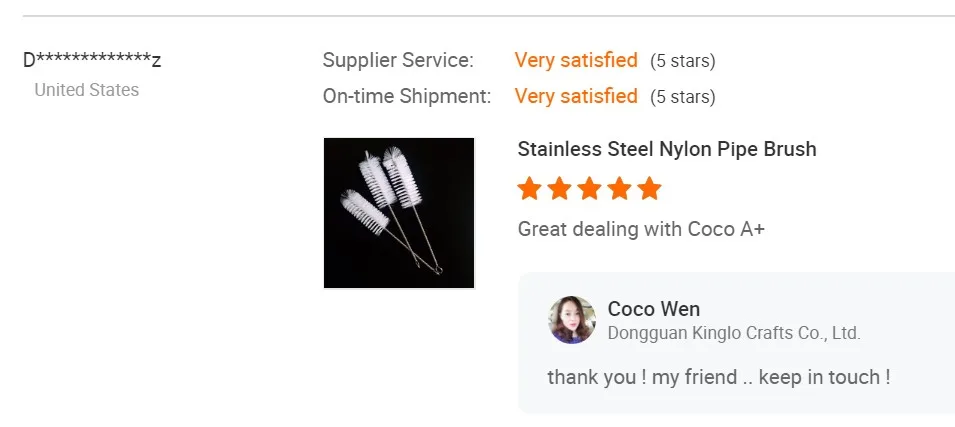The image size is (955, 427).
Task: Click Coco Wen's profile avatar
Action: point(572,320)
